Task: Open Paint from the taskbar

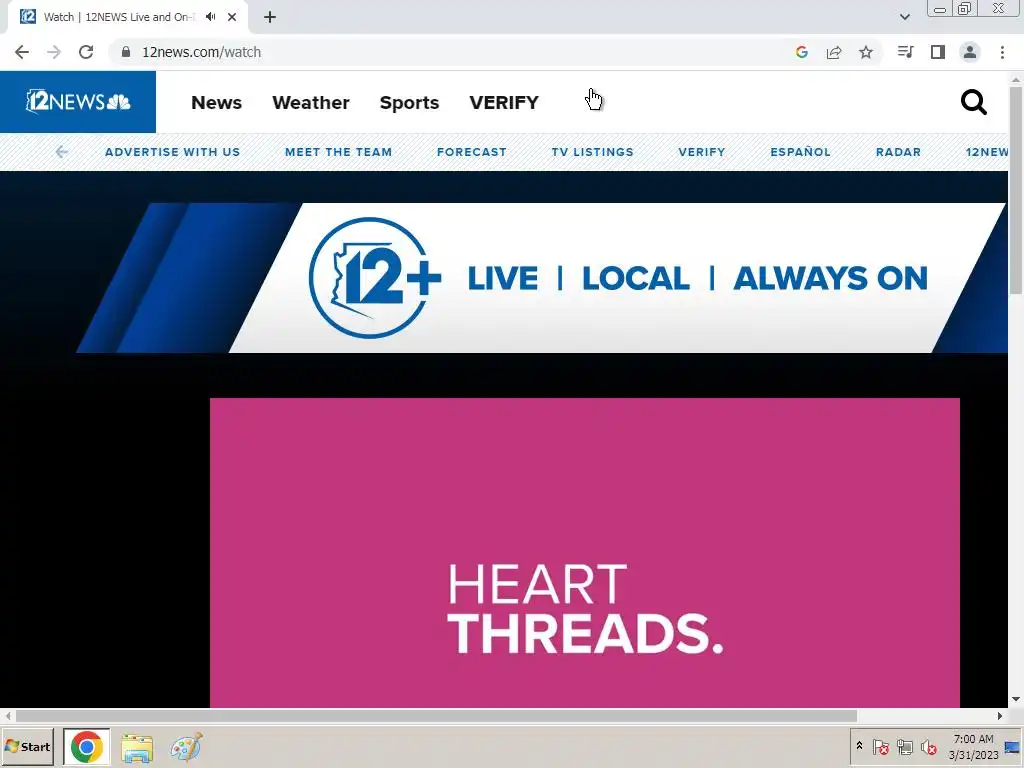Action: (186, 747)
